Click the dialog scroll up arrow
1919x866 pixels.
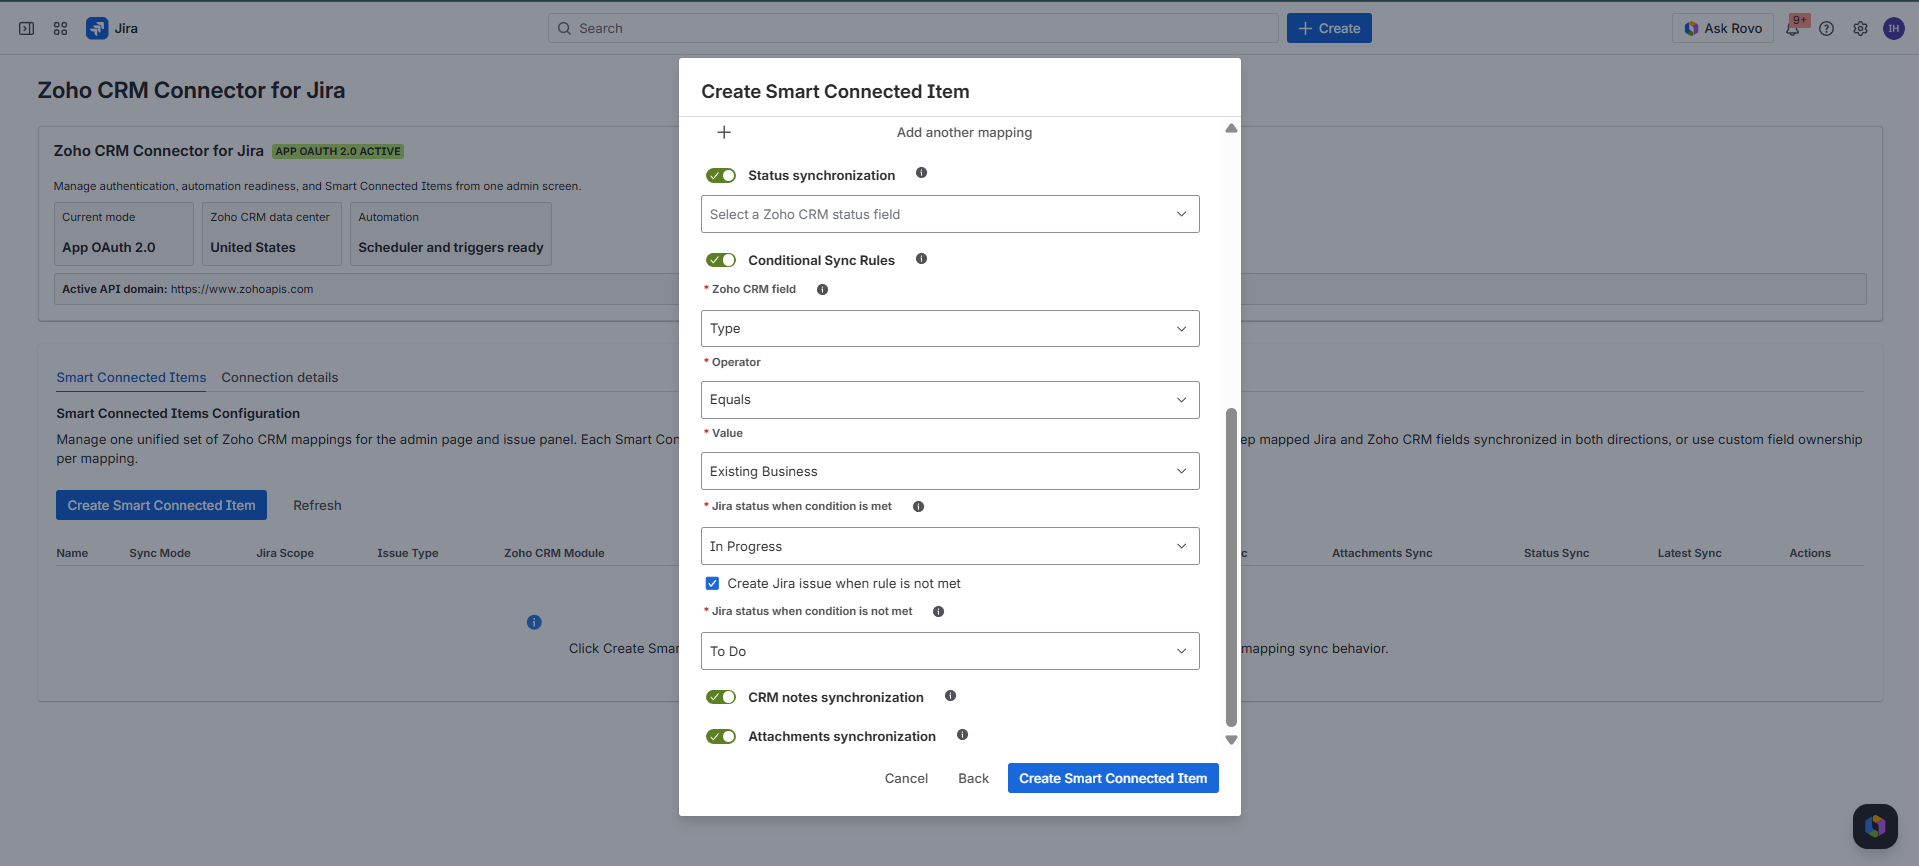pos(1231,128)
